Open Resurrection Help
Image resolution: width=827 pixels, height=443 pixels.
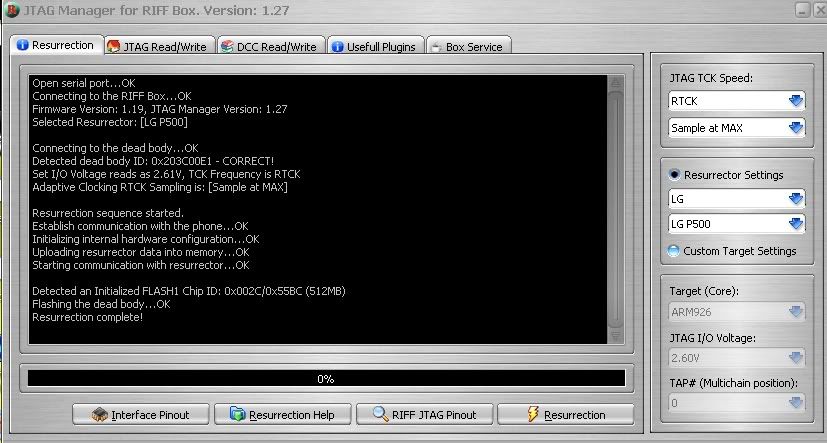[x=283, y=415]
